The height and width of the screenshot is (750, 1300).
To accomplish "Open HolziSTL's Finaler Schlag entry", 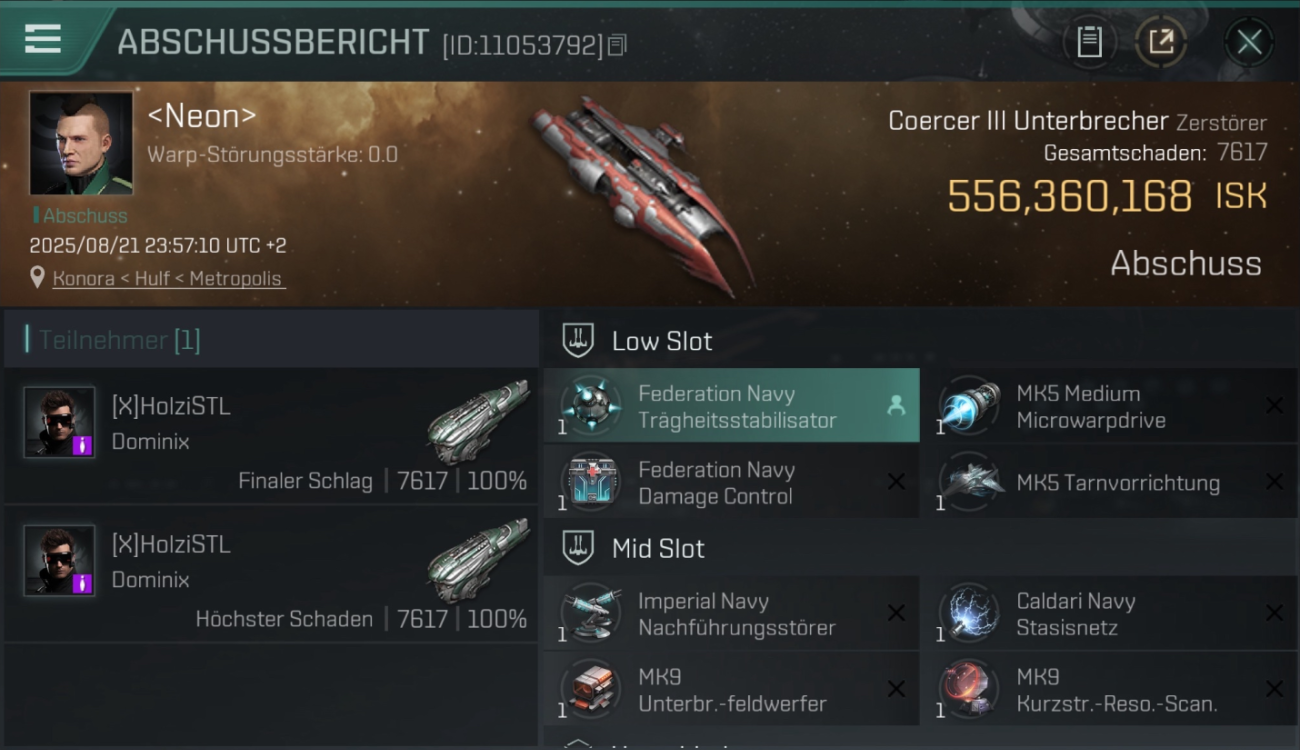I will pyautogui.click(x=270, y=436).
